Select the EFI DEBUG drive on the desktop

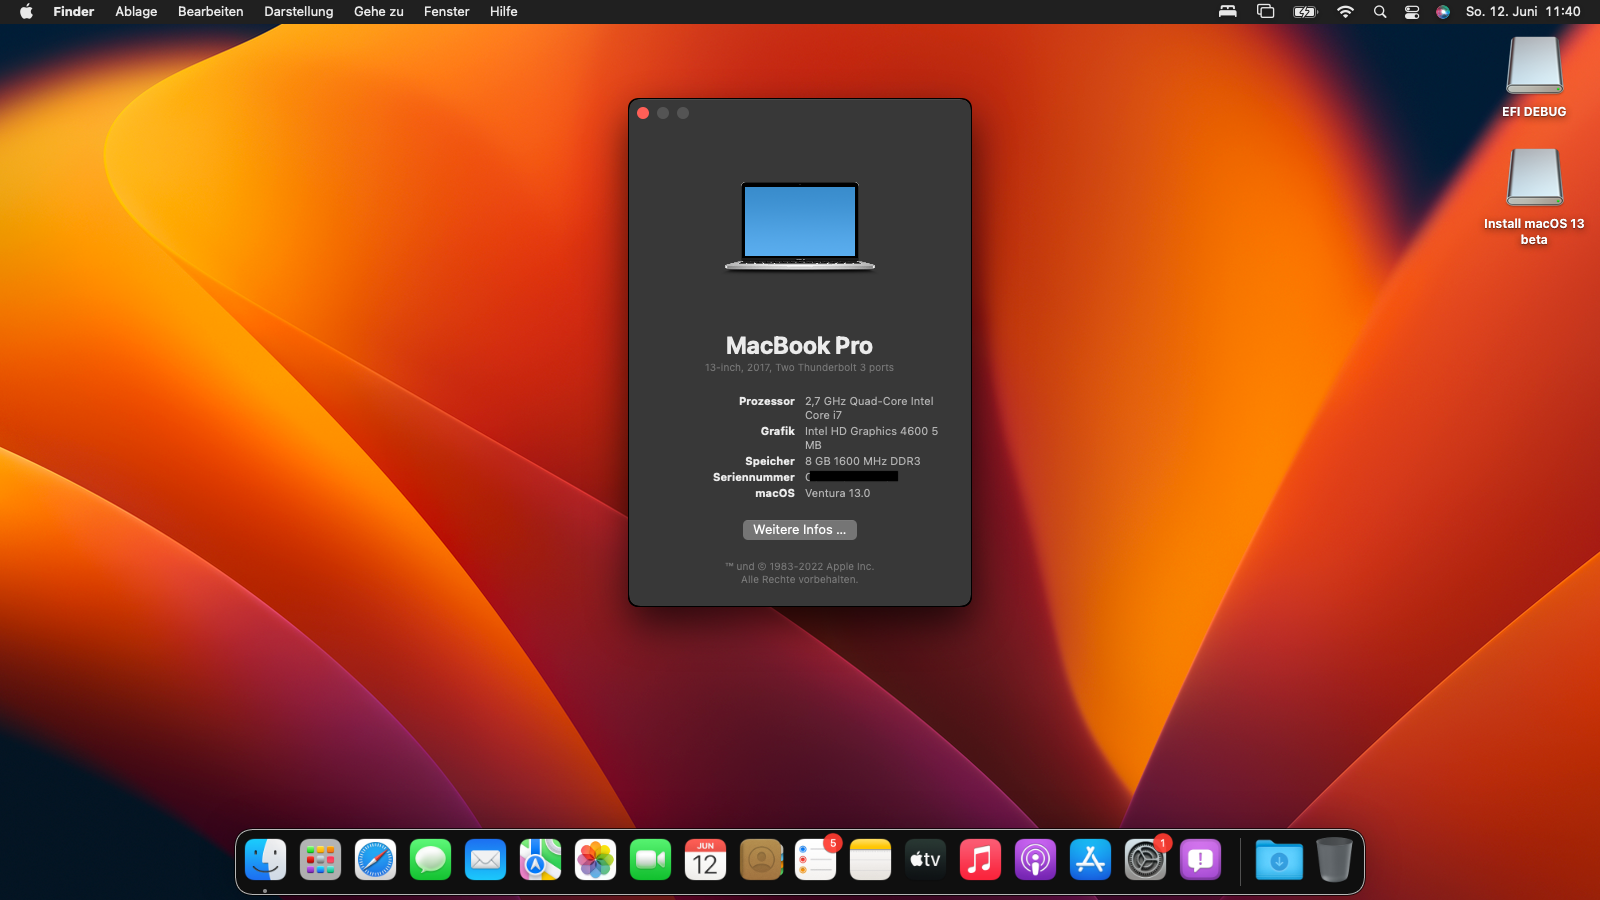tap(1534, 77)
